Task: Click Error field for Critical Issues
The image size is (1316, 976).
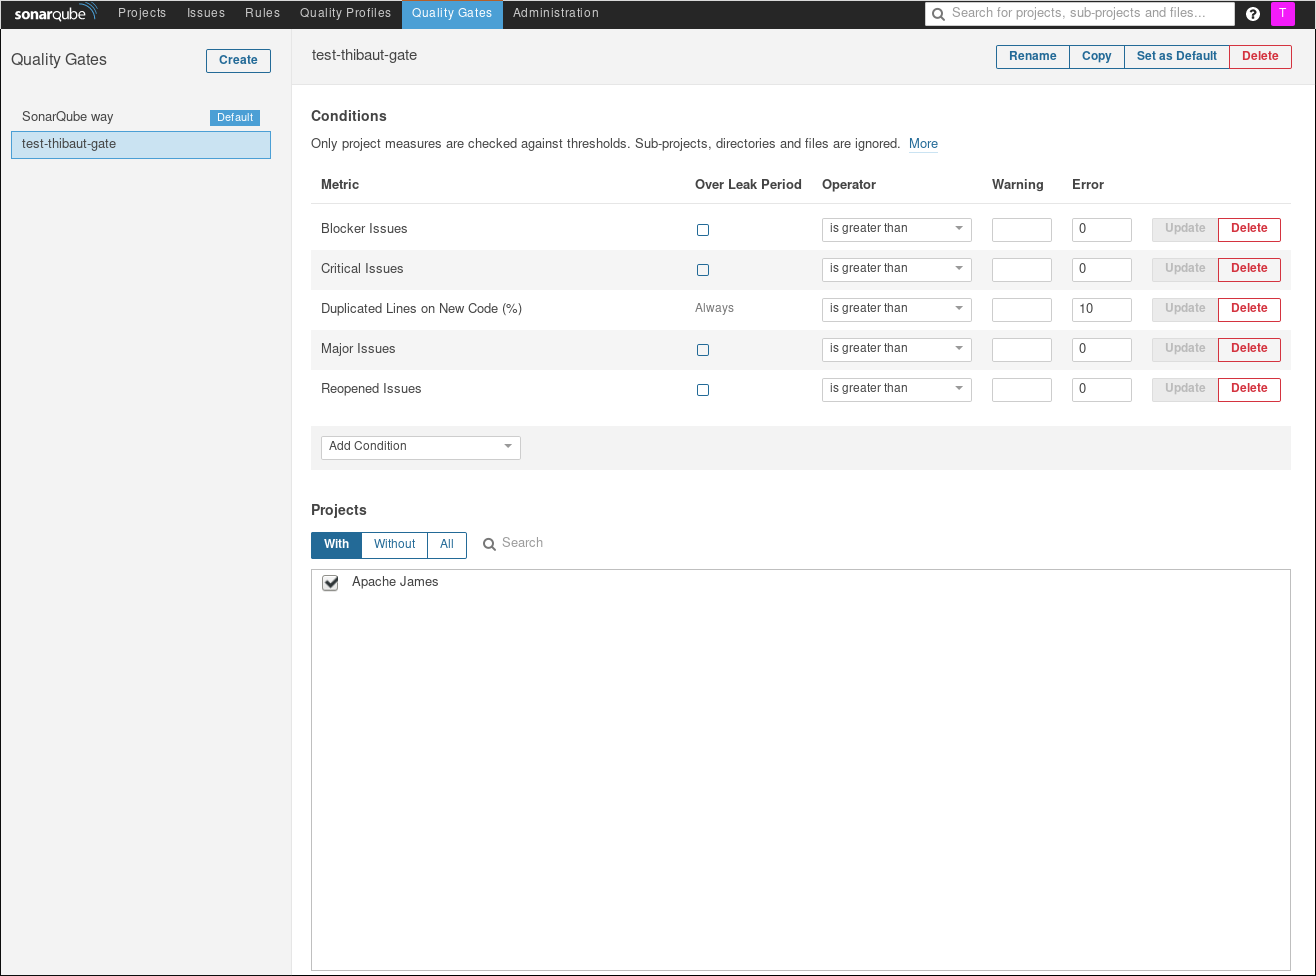Action: pyautogui.click(x=1102, y=269)
